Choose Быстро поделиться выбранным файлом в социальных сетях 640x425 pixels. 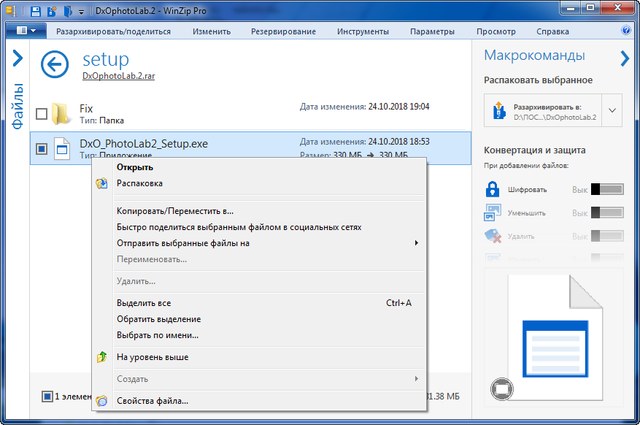(260, 227)
